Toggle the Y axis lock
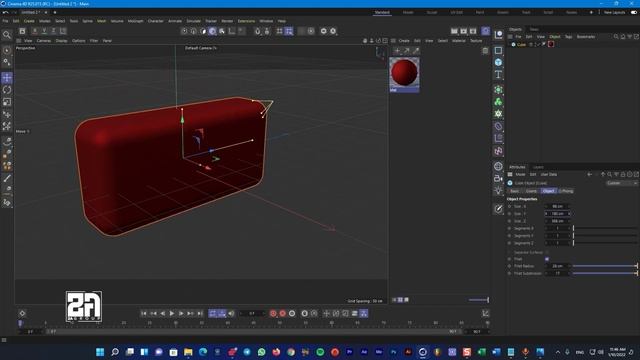640x360 pixels. pyautogui.click(x=44, y=31)
